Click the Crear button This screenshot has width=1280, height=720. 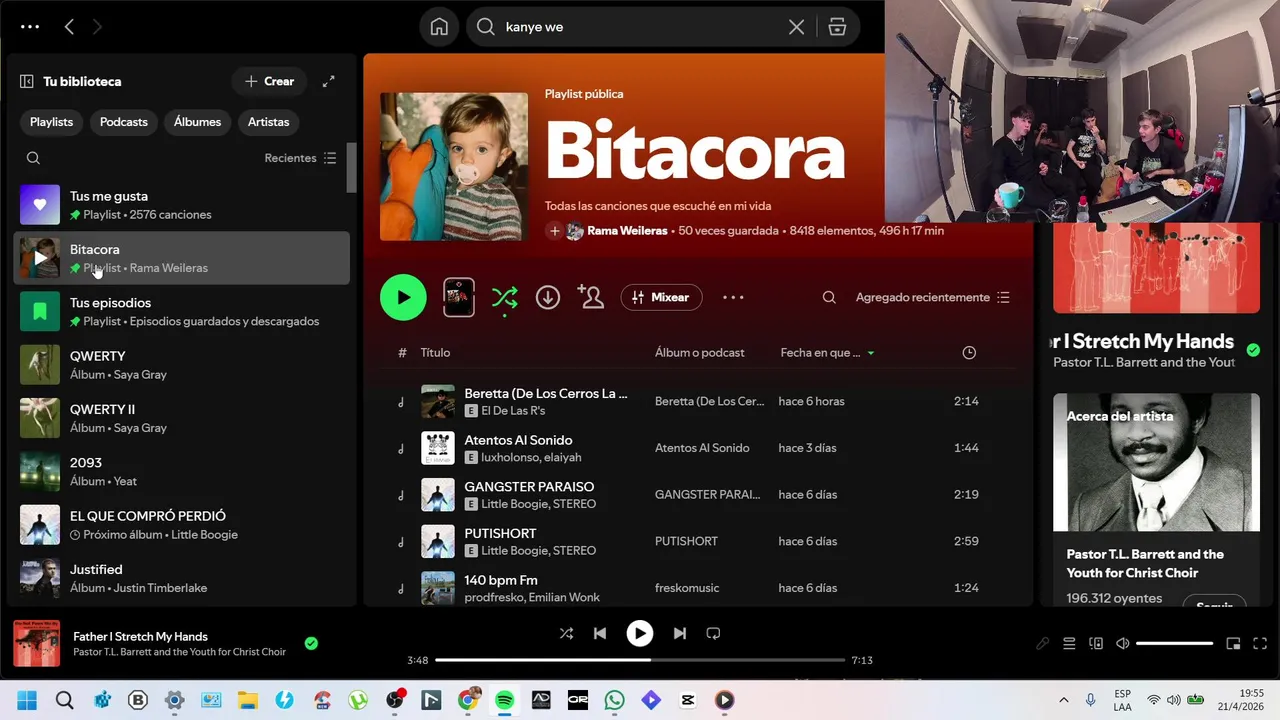[269, 82]
